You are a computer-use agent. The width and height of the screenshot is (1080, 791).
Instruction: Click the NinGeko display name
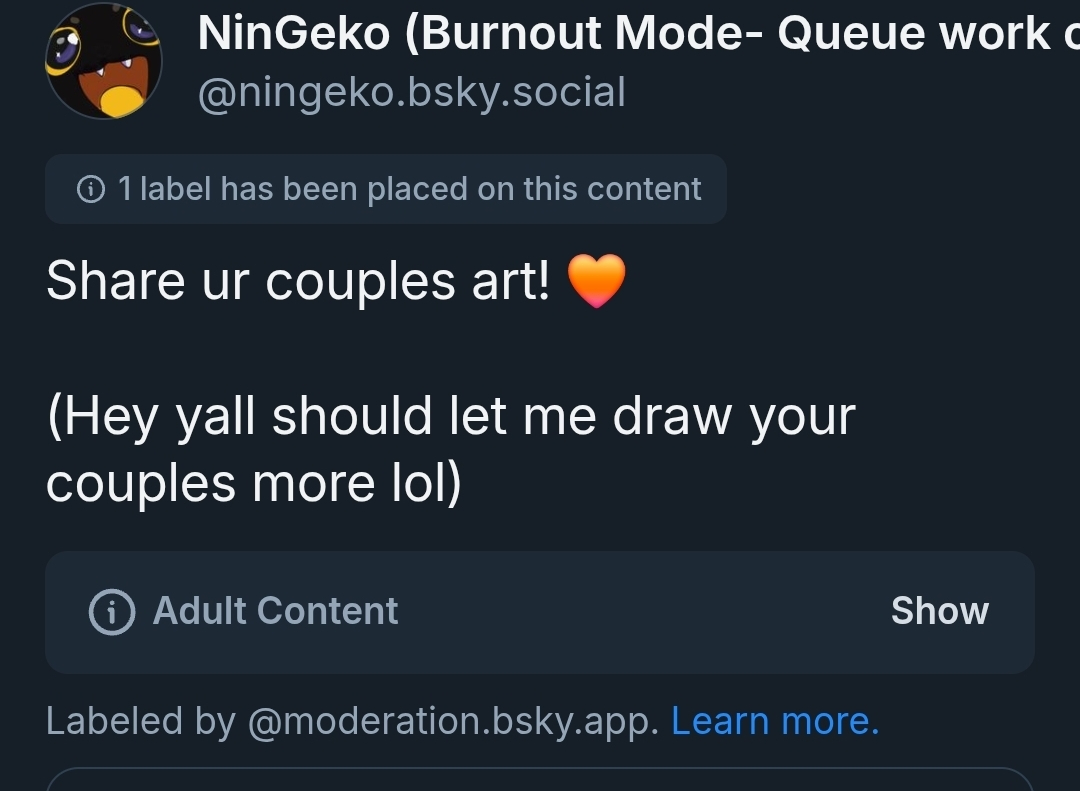[293, 34]
